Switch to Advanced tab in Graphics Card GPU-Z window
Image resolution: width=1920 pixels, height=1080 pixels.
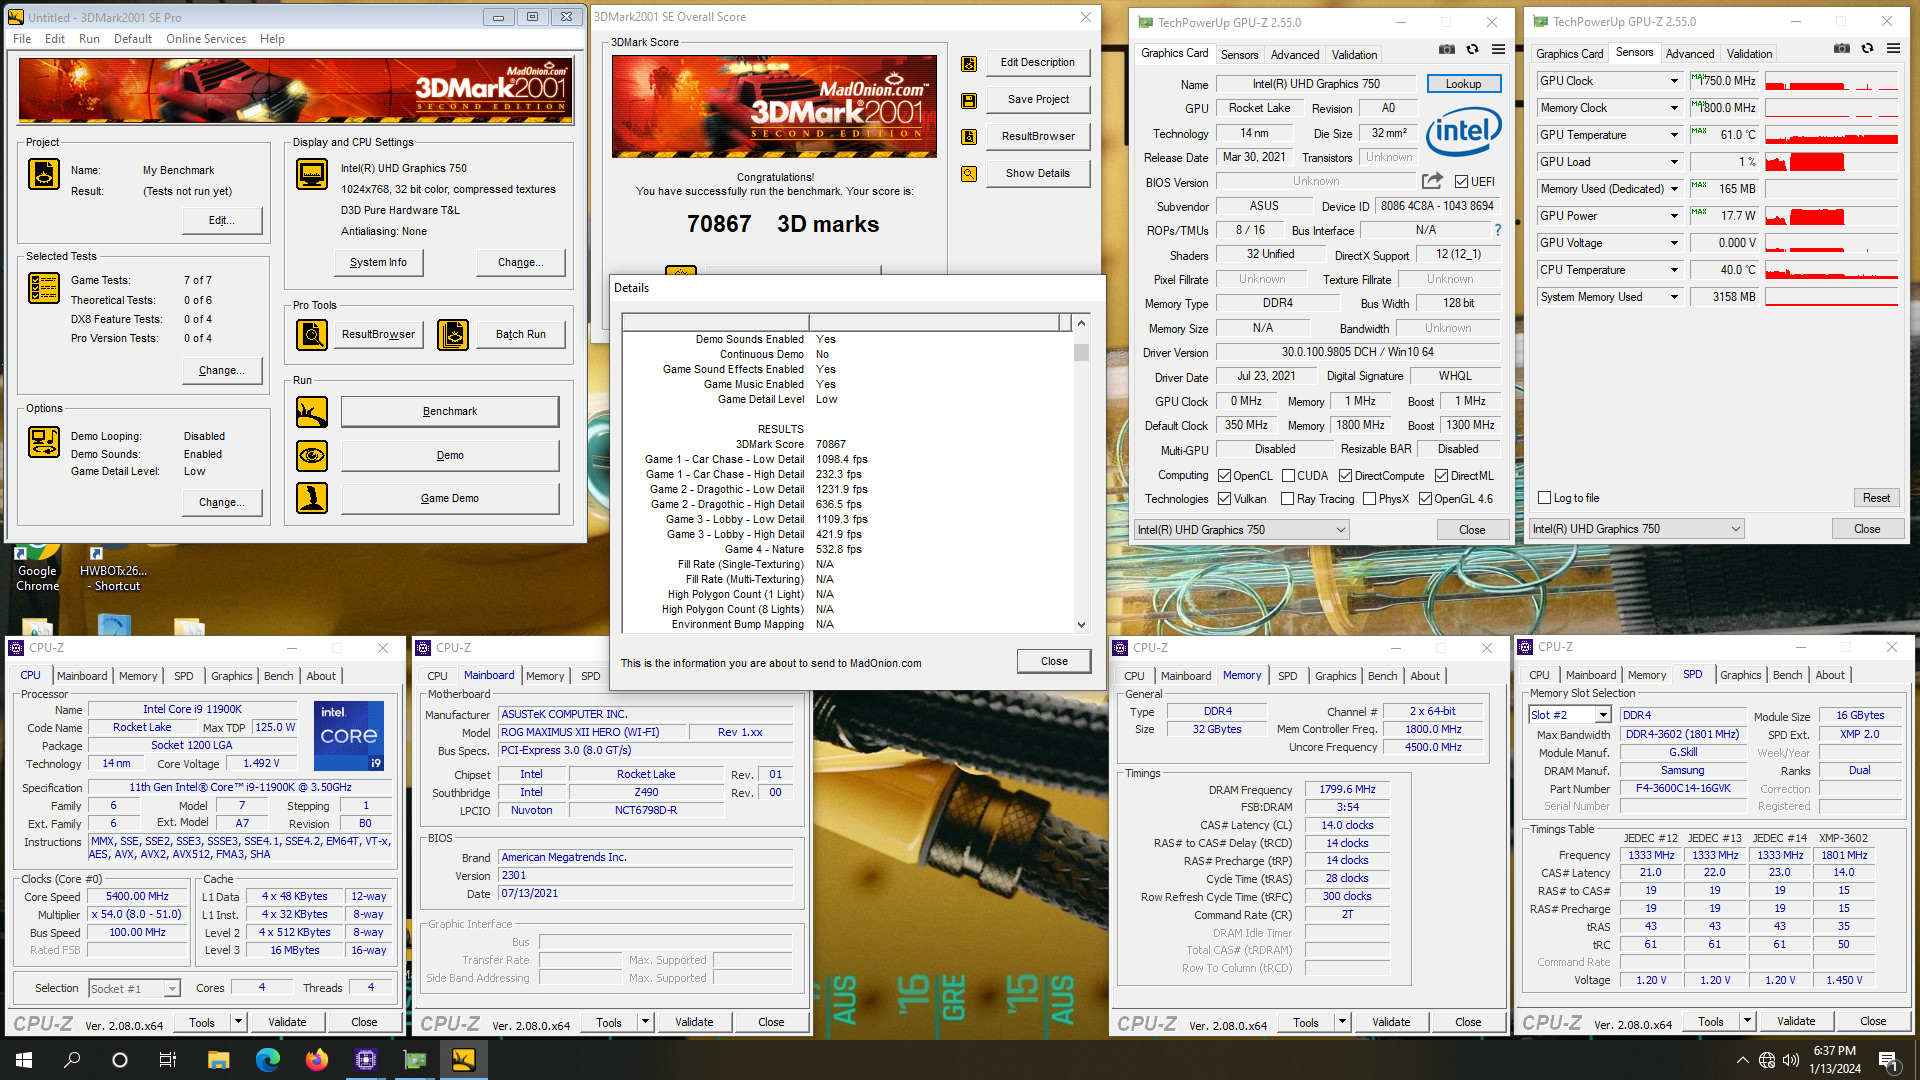(1294, 54)
